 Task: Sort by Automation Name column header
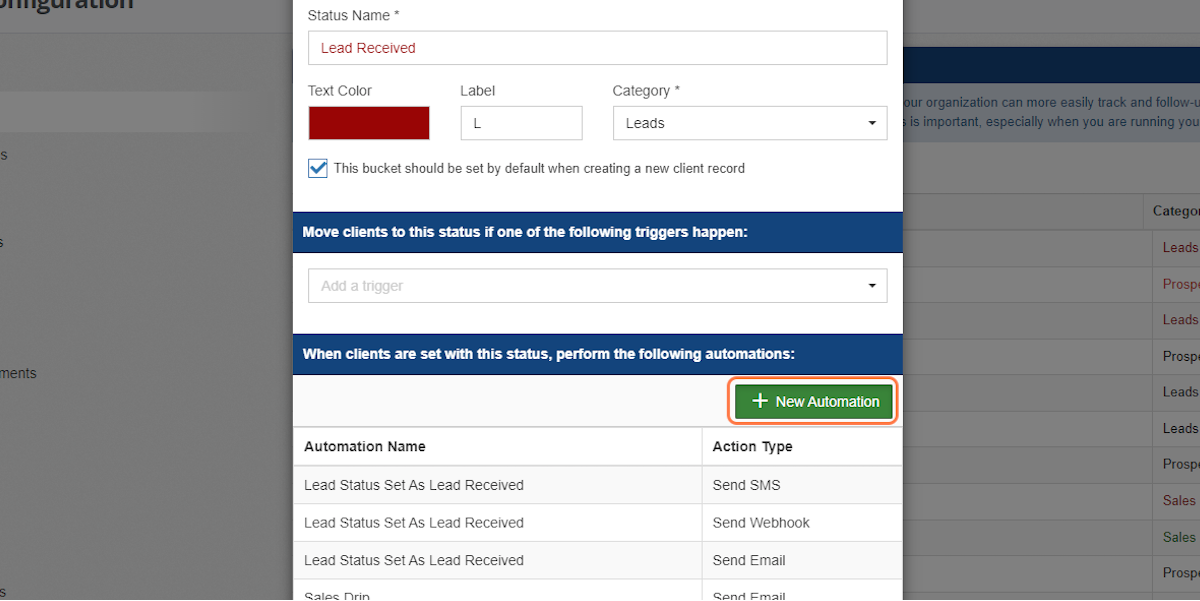point(365,447)
